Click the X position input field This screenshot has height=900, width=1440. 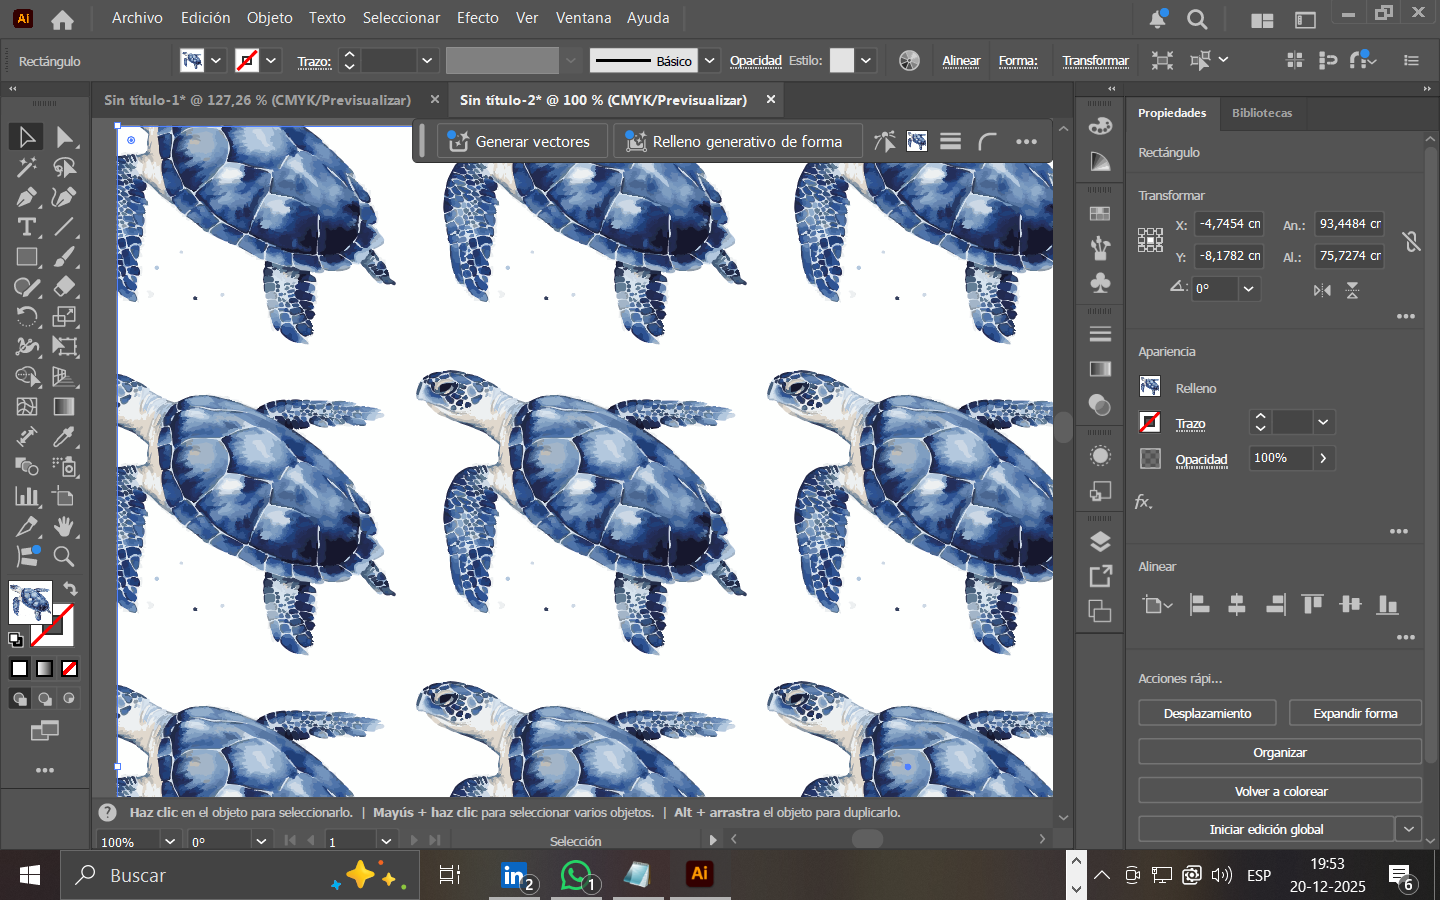1230,224
